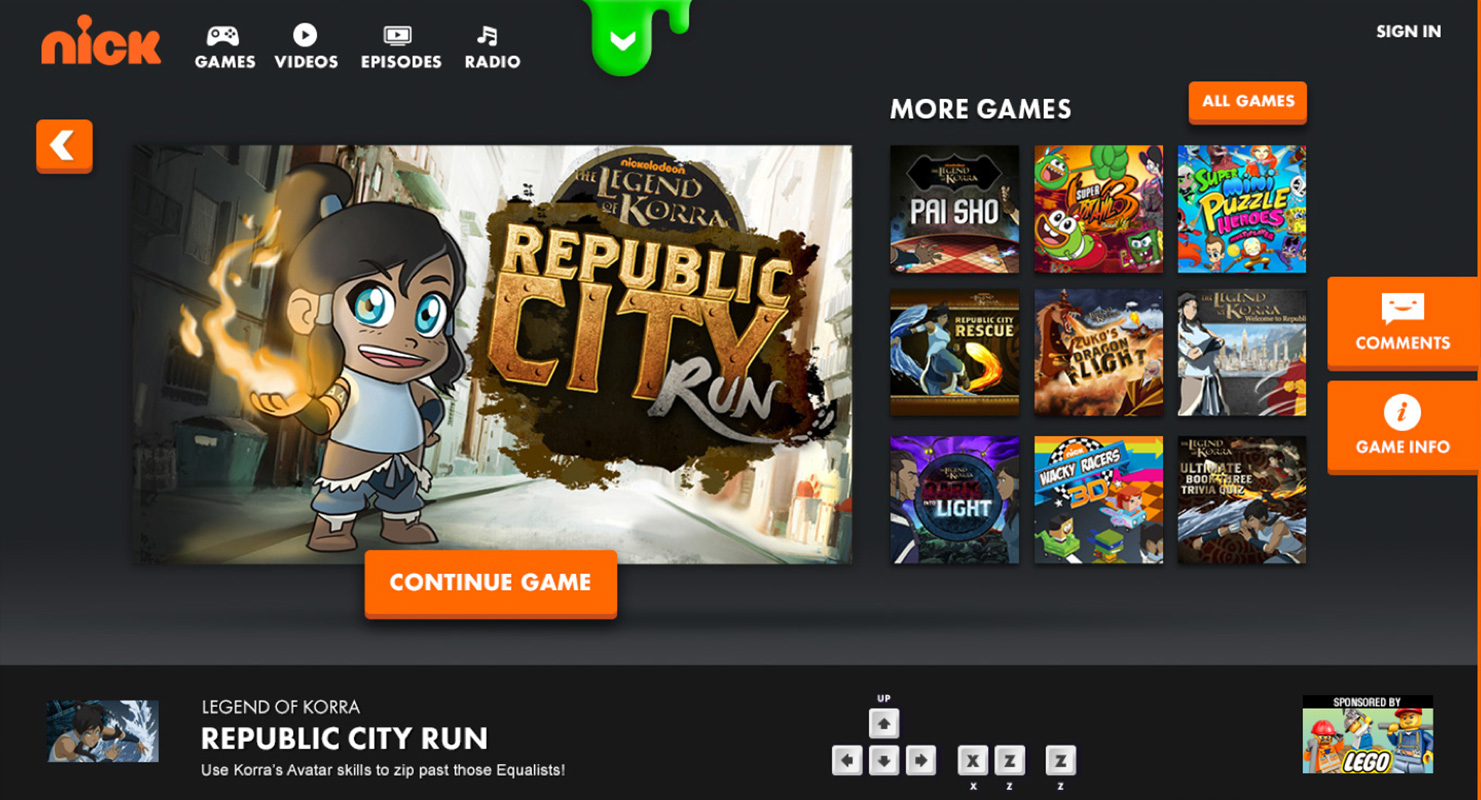Go back with the orange arrow button
This screenshot has width=1481, height=800.
click(x=64, y=147)
